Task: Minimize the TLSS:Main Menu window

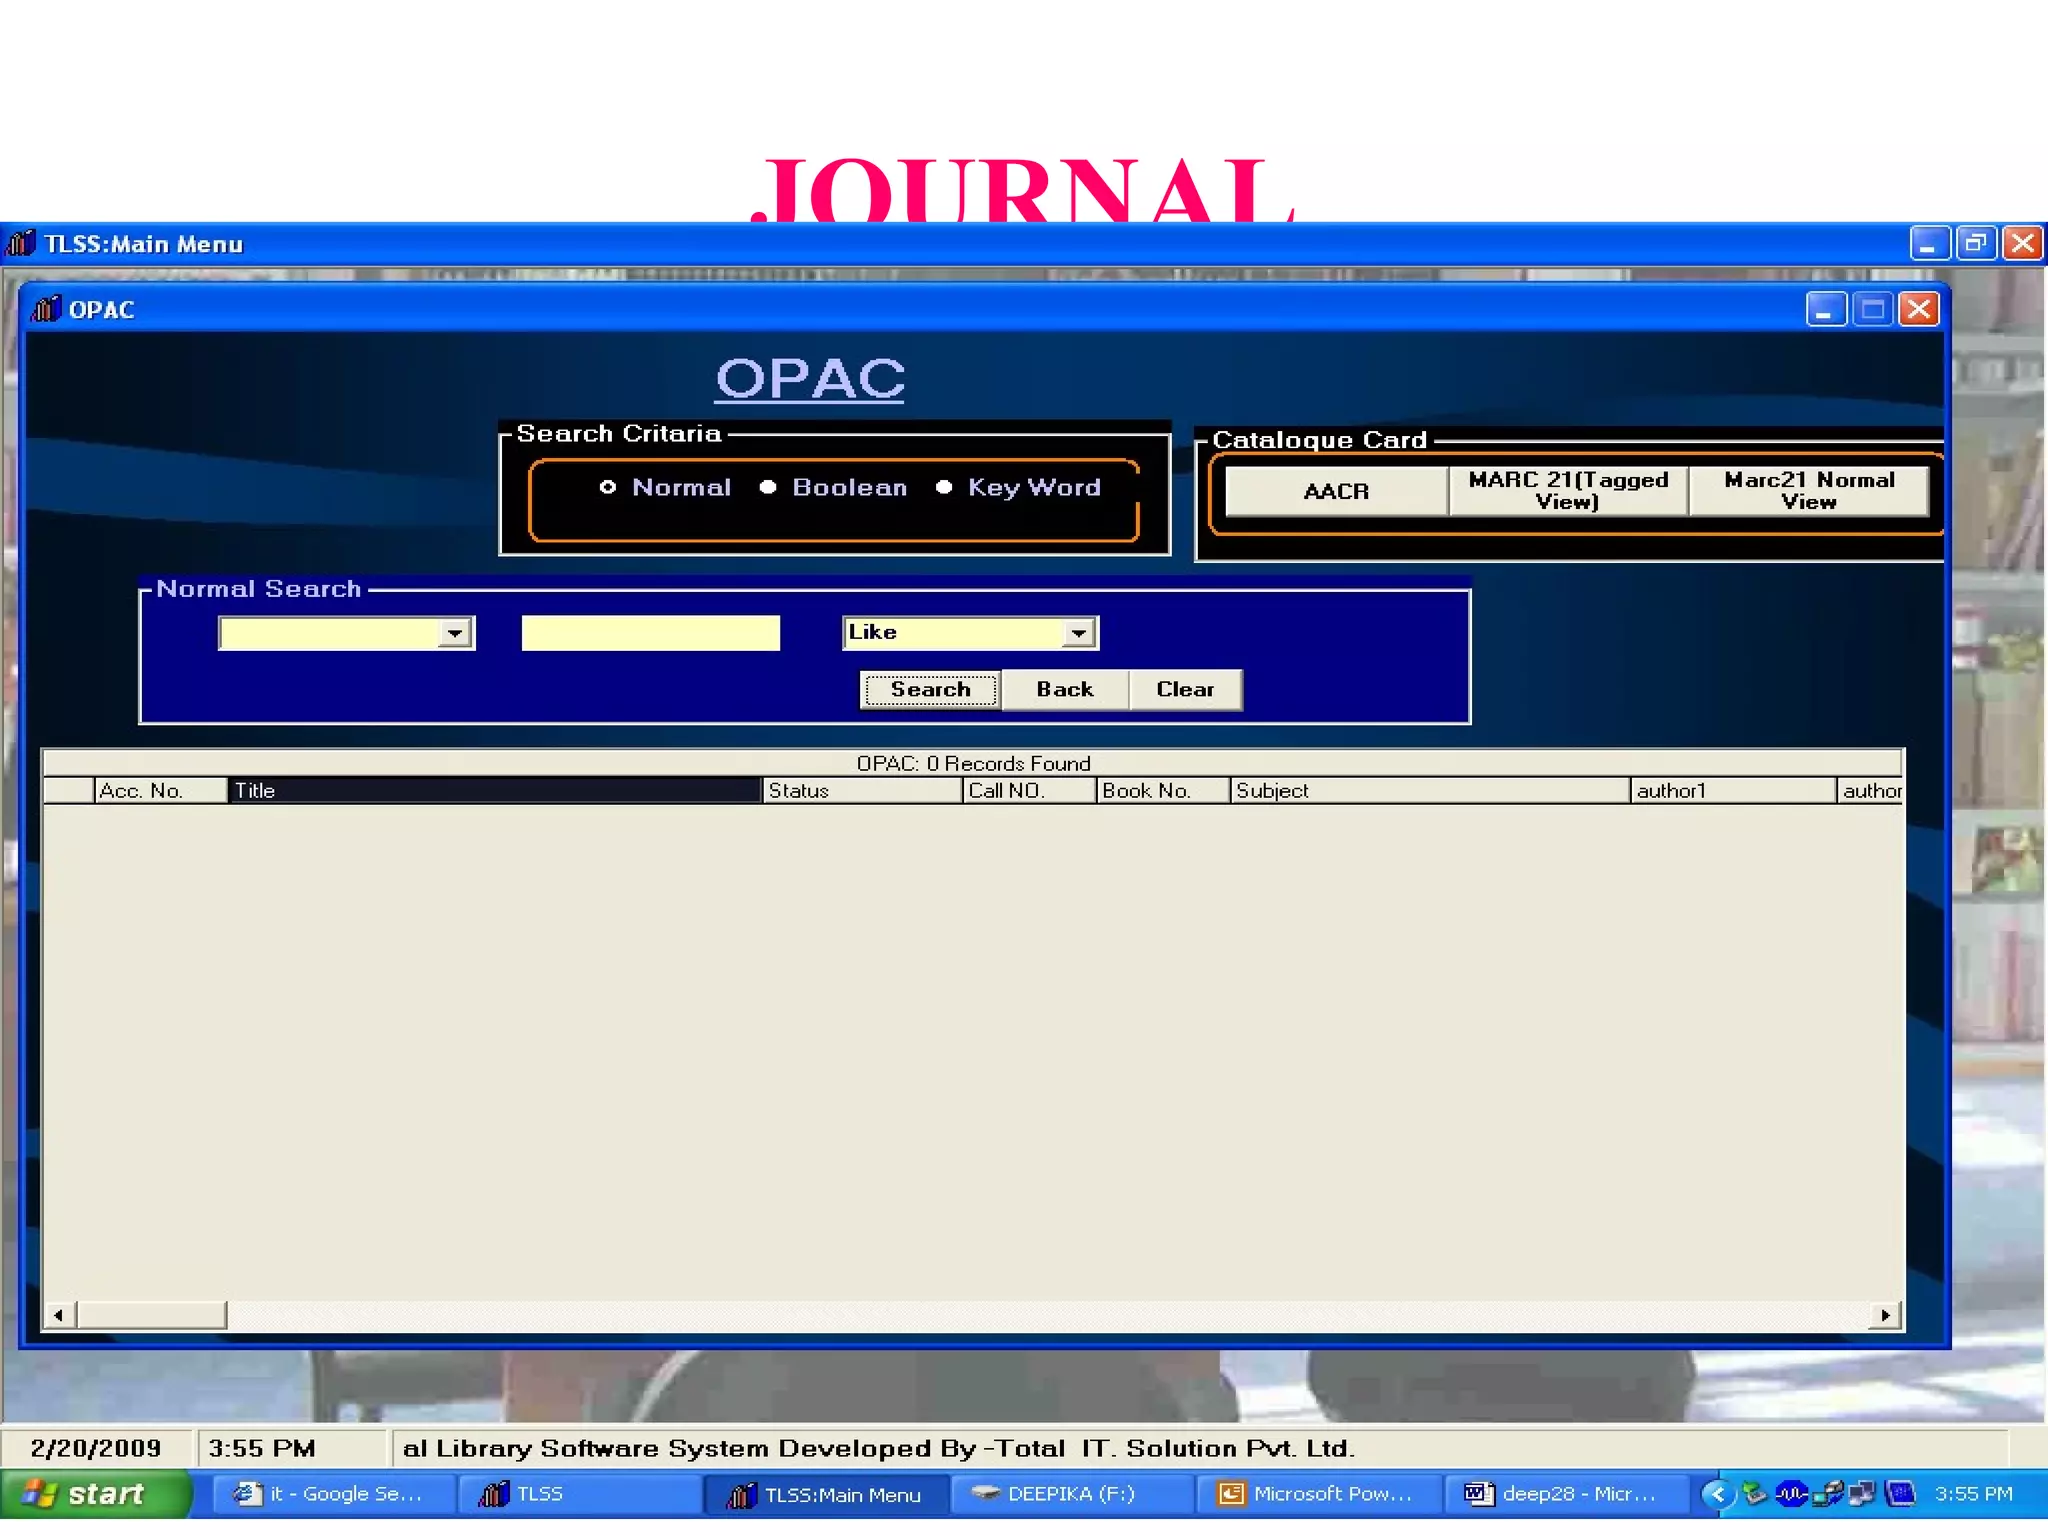Action: tap(1929, 243)
